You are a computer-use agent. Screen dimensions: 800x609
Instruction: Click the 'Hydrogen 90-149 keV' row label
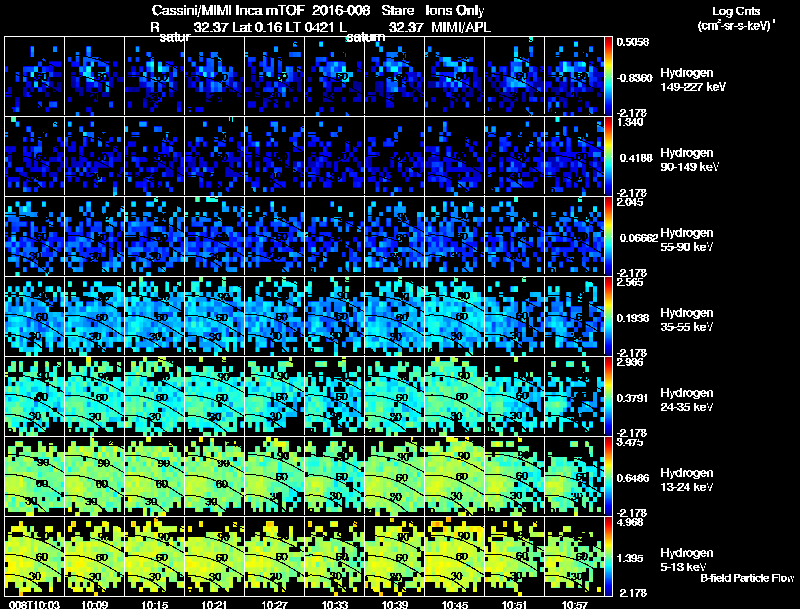pyautogui.click(x=689, y=160)
